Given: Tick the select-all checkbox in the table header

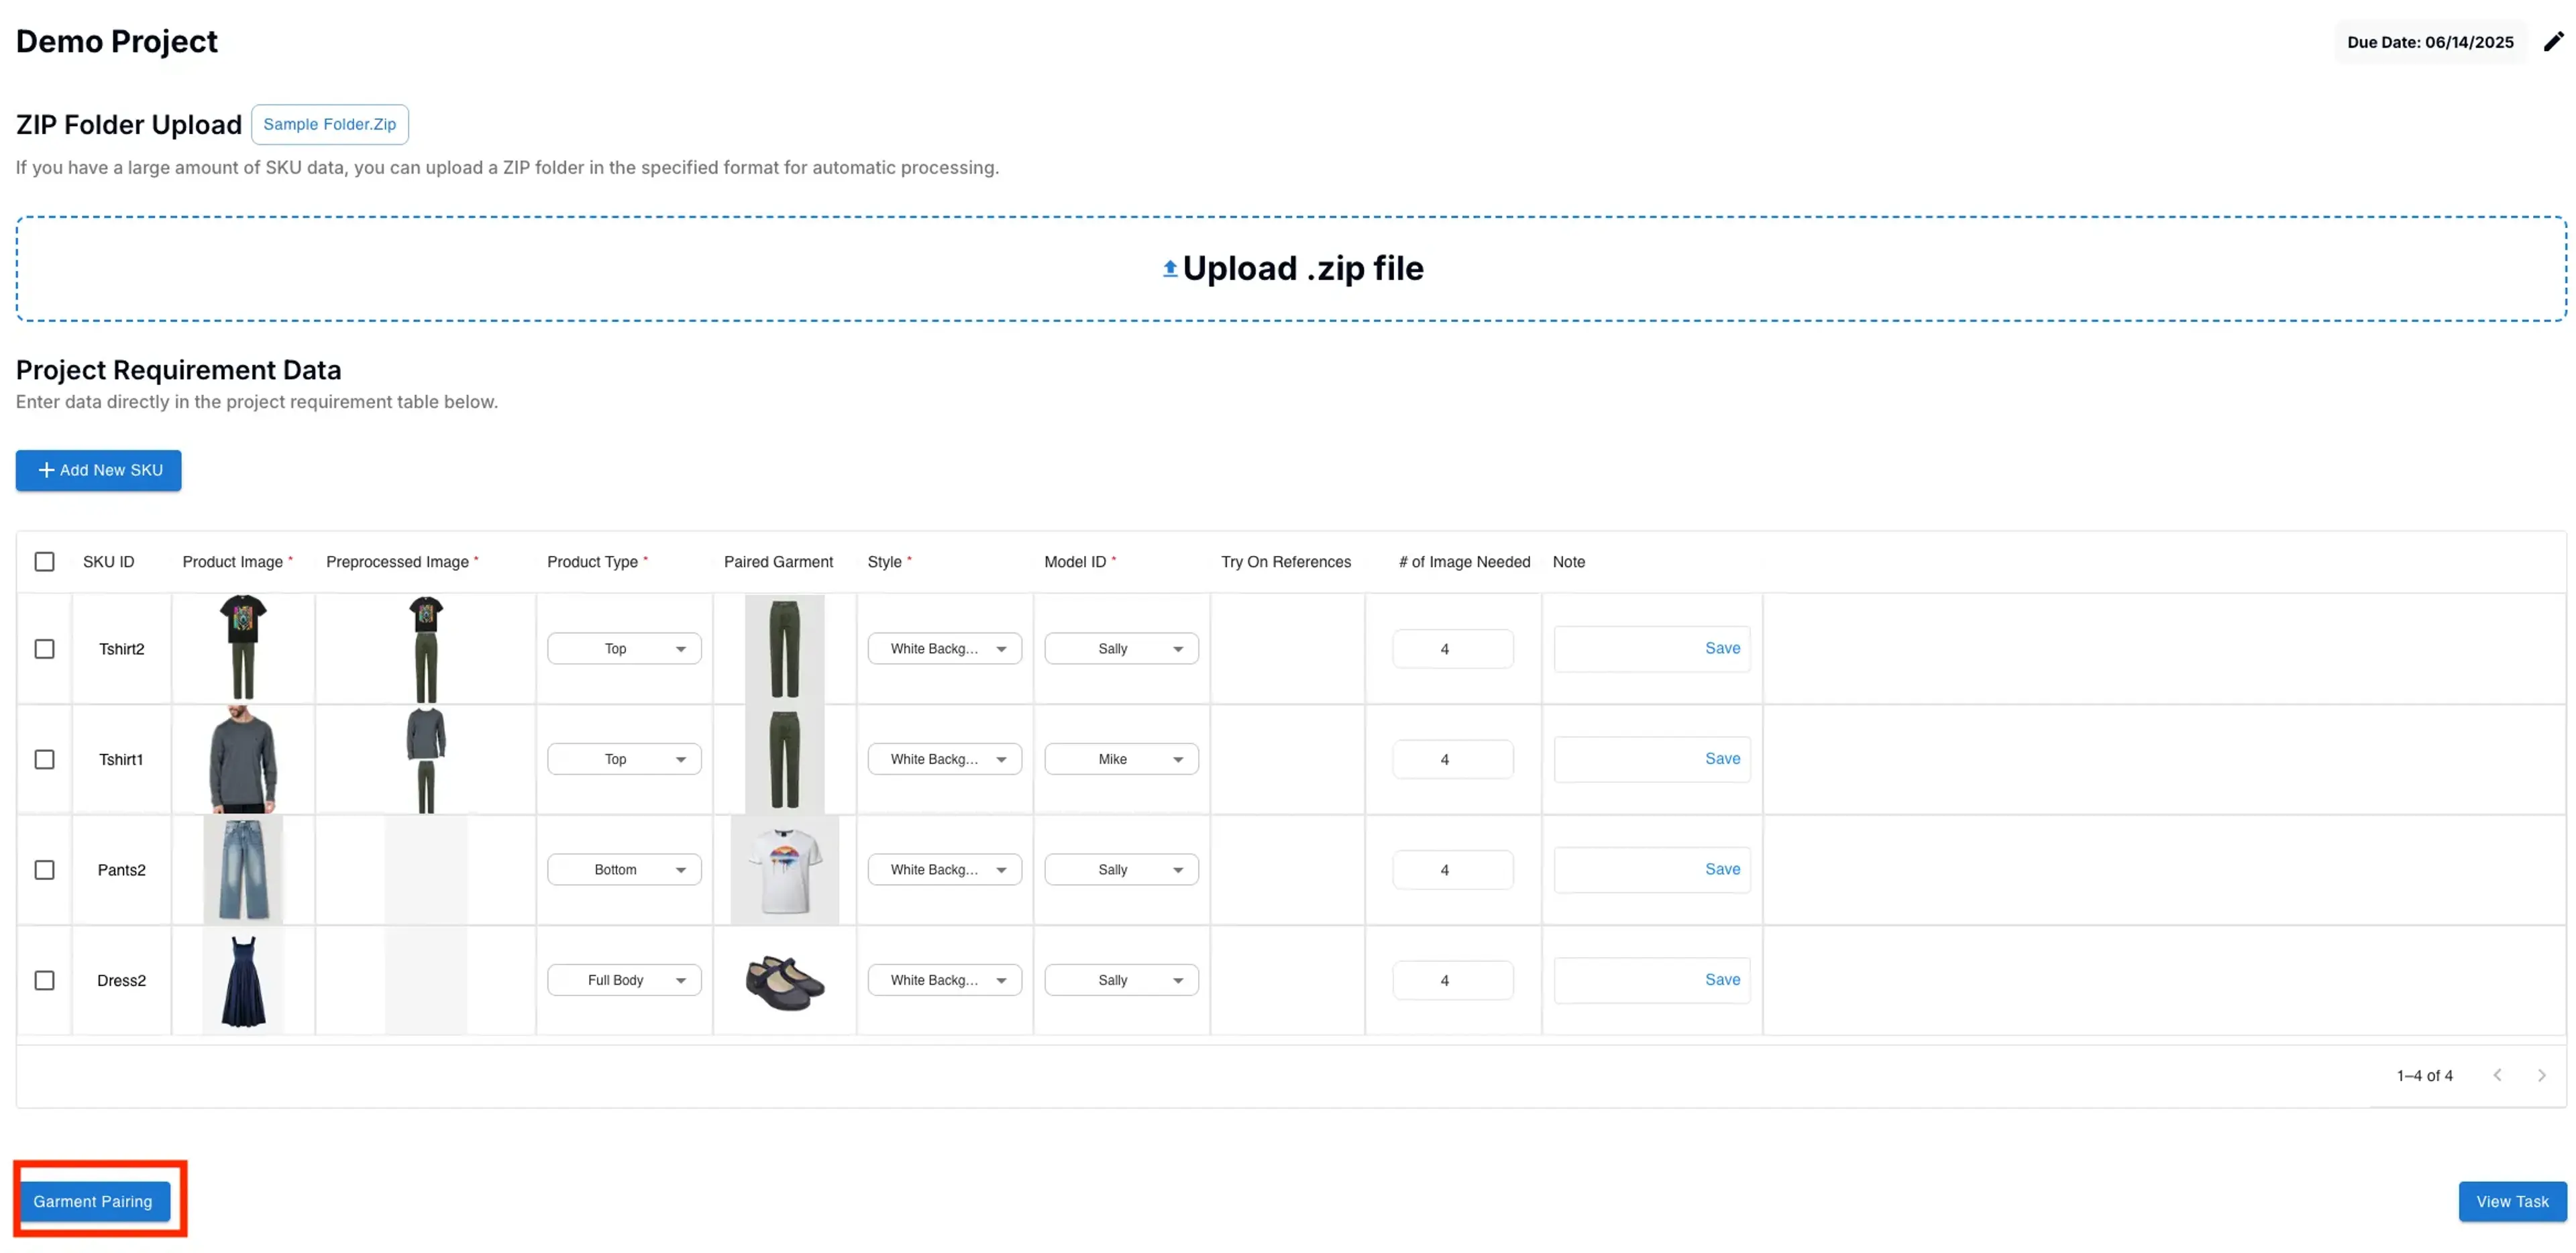Looking at the screenshot, I should pyautogui.click(x=44, y=562).
